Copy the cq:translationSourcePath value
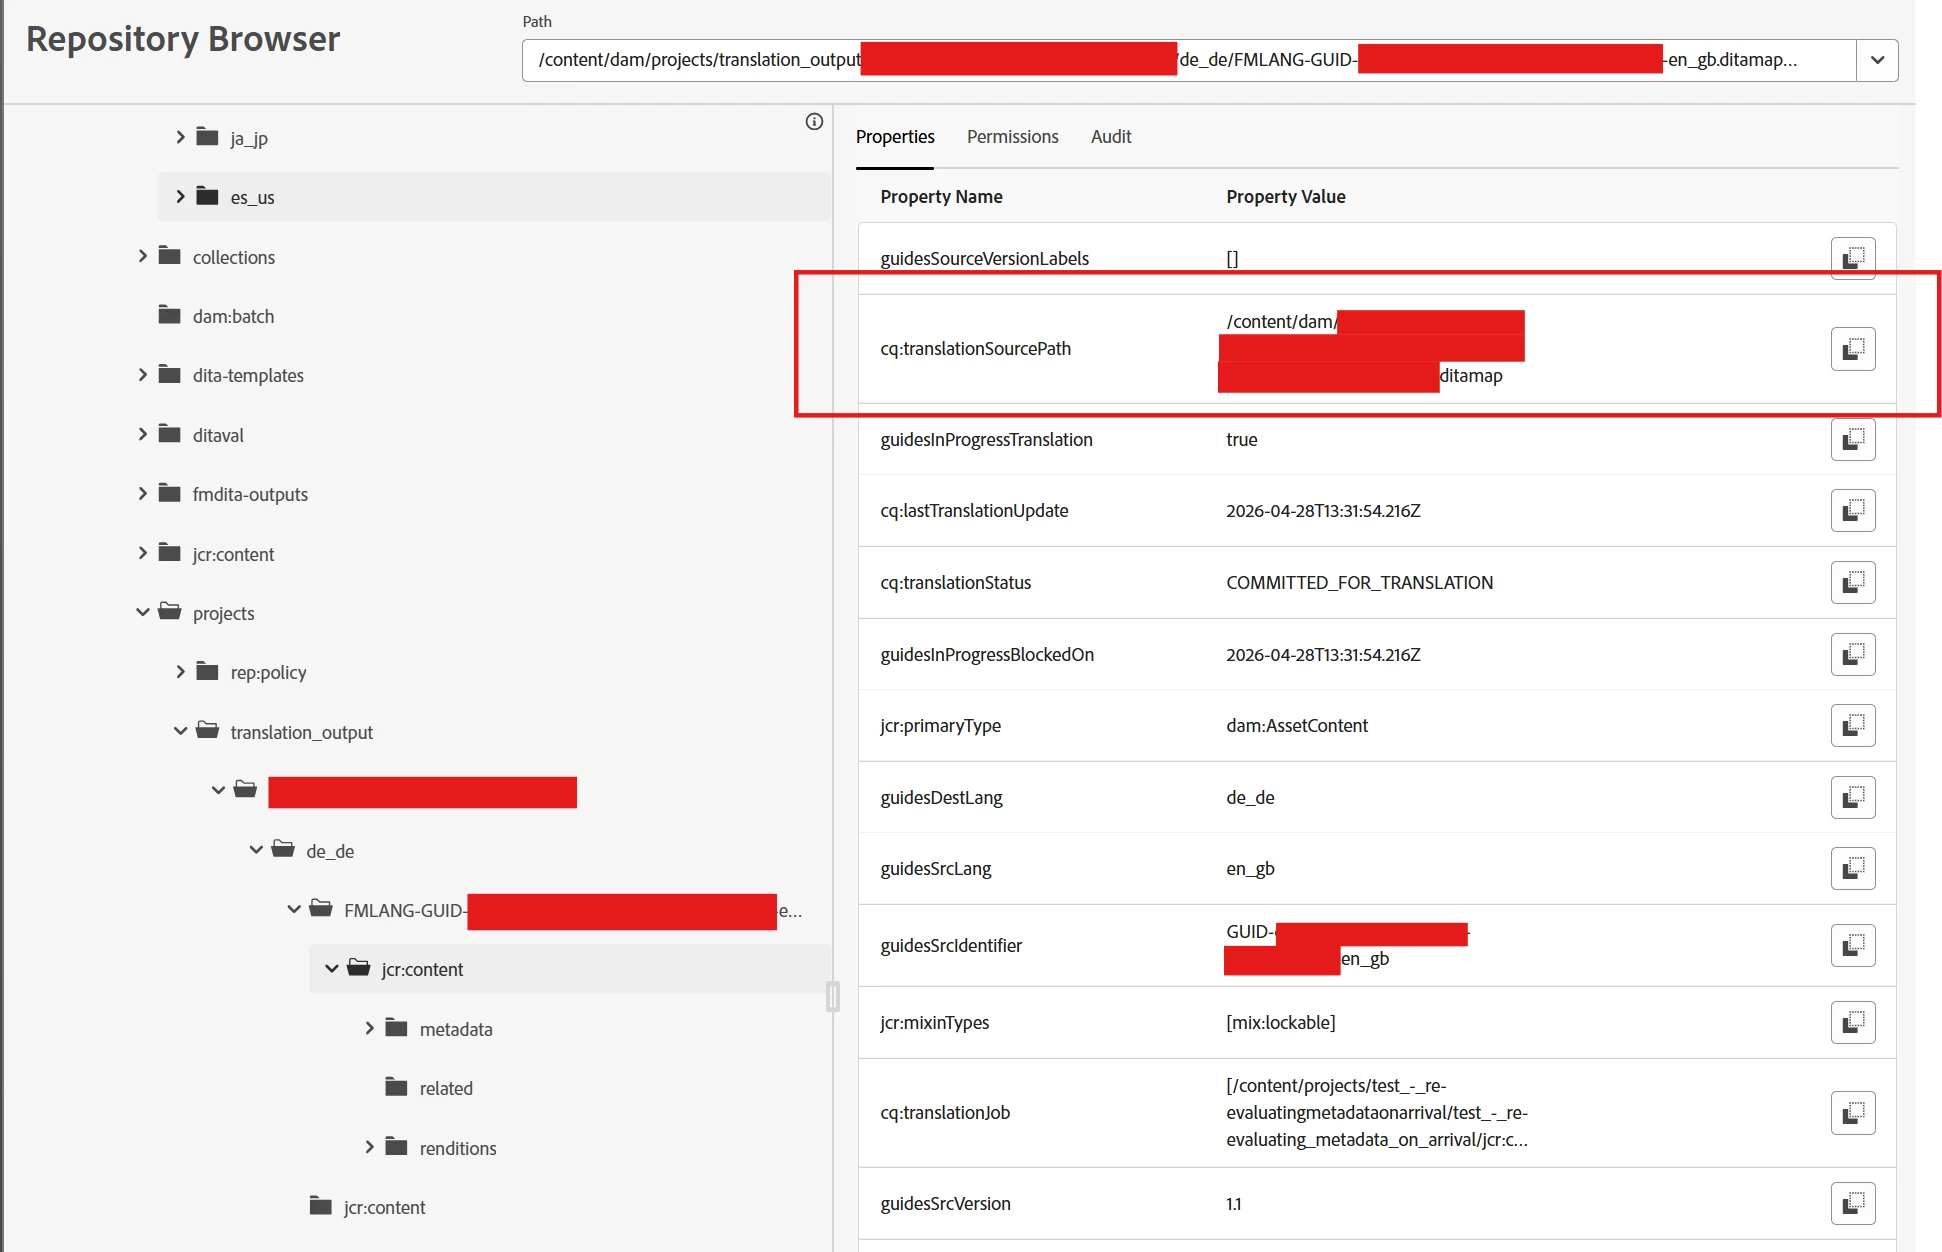 tap(1852, 349)
